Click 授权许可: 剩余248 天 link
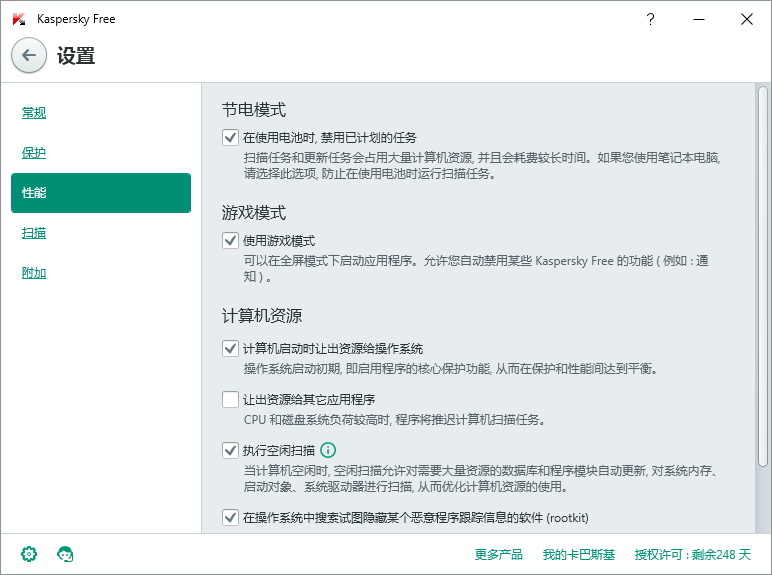772x575 pixels. [x=693, y=555]
